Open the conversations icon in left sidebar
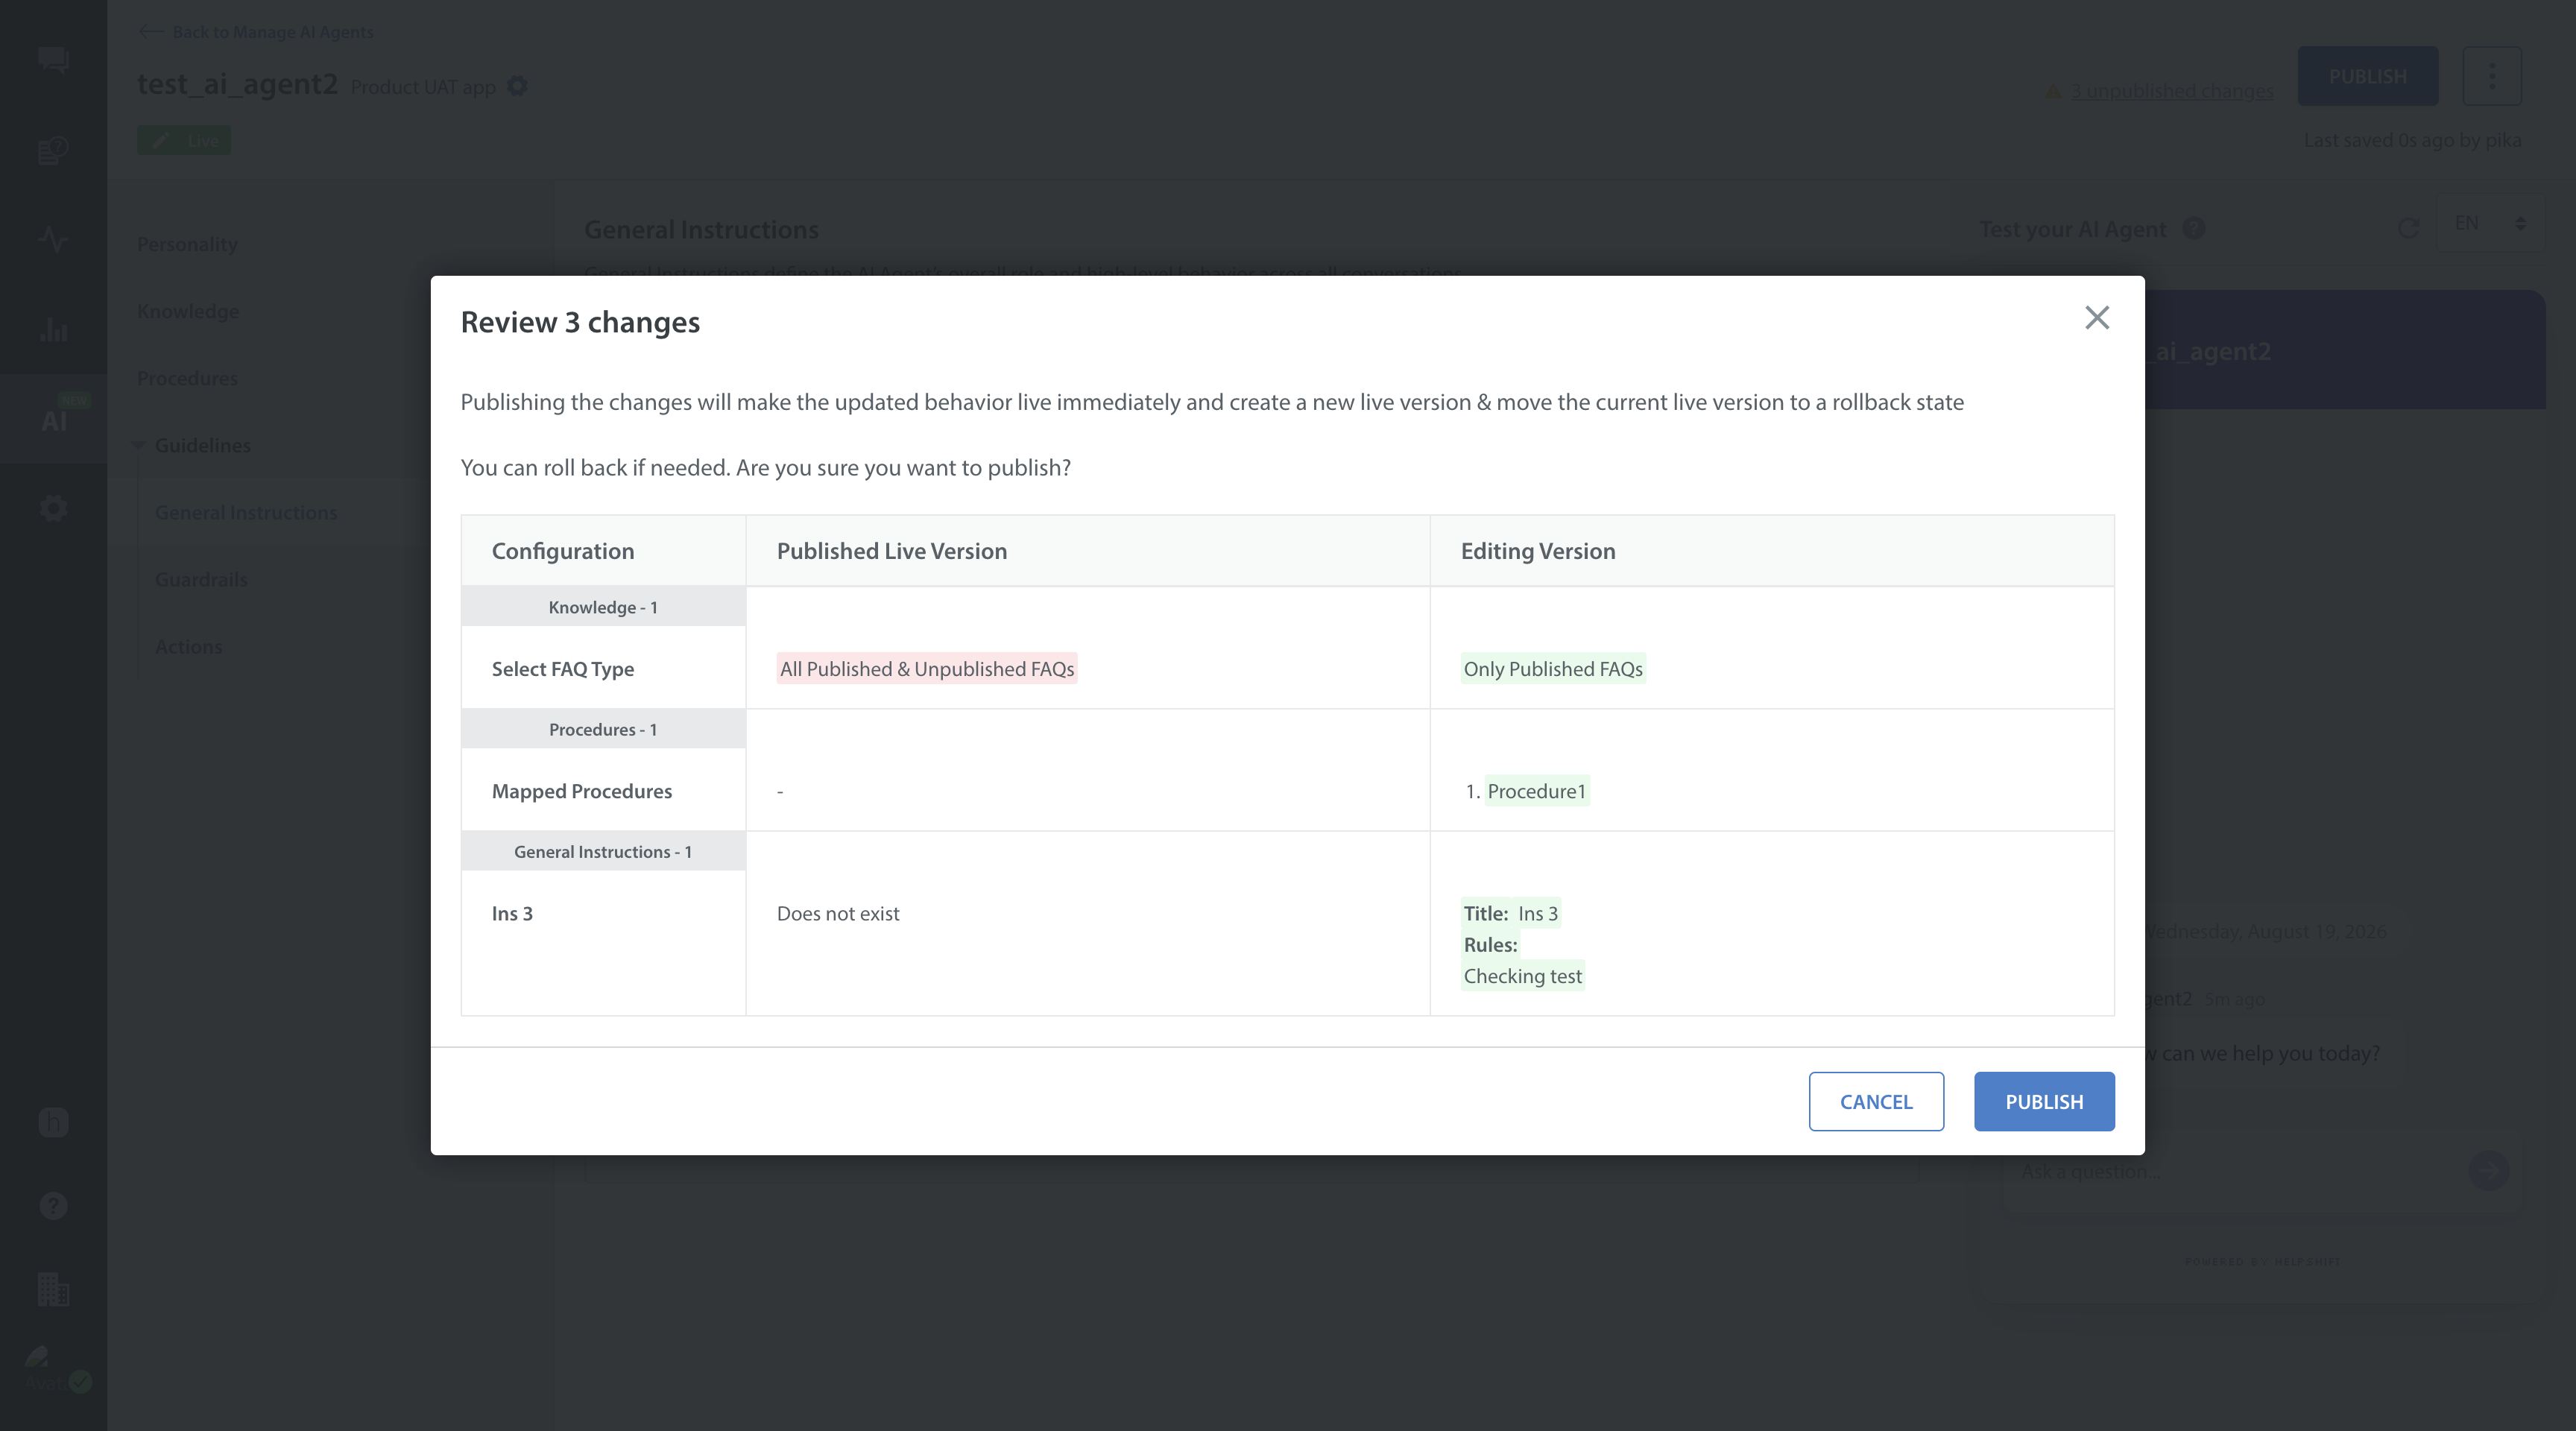Screen dimensions: 2576x1431 53,60
